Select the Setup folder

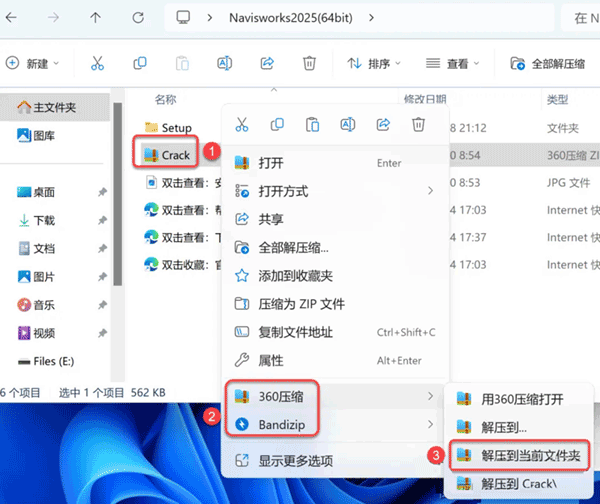click(x=168, y=127)
